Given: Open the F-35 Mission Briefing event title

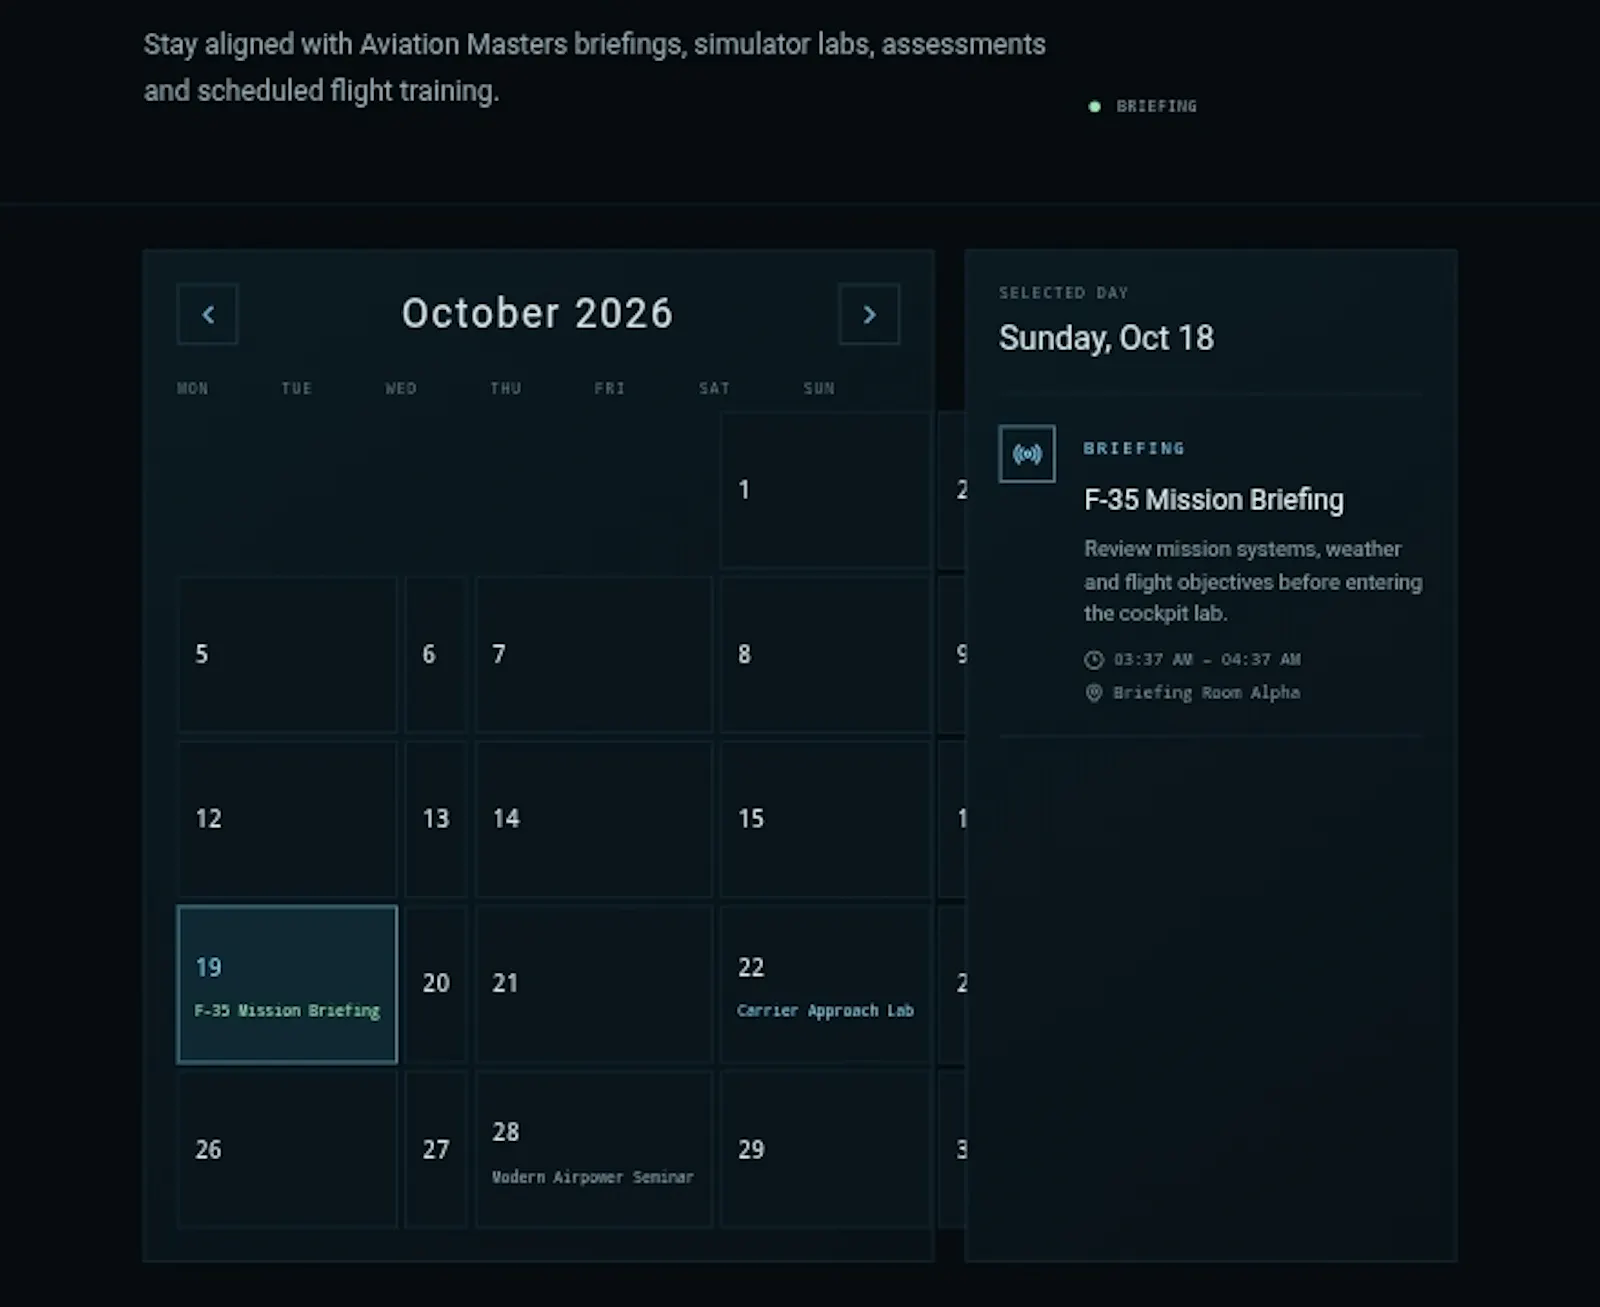Looking at the screenshot, I should pyautogui.click(x=1214, y=499).
